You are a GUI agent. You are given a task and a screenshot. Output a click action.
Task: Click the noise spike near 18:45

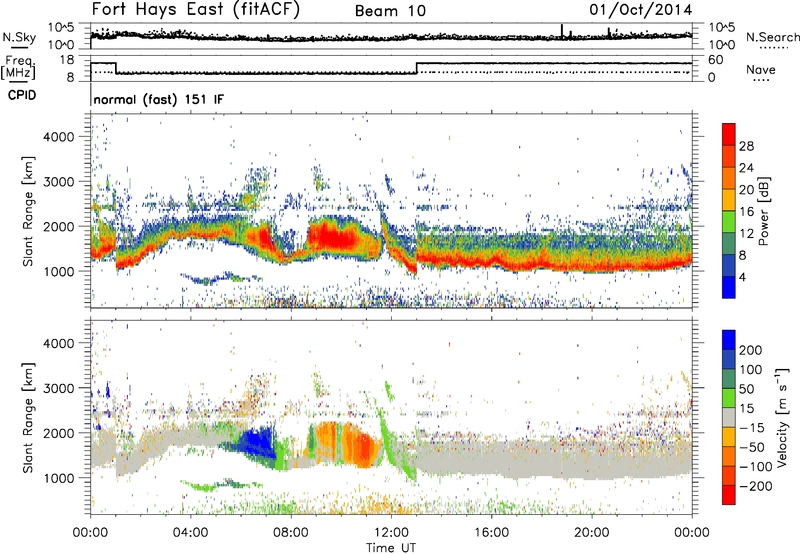click(562, 32)
